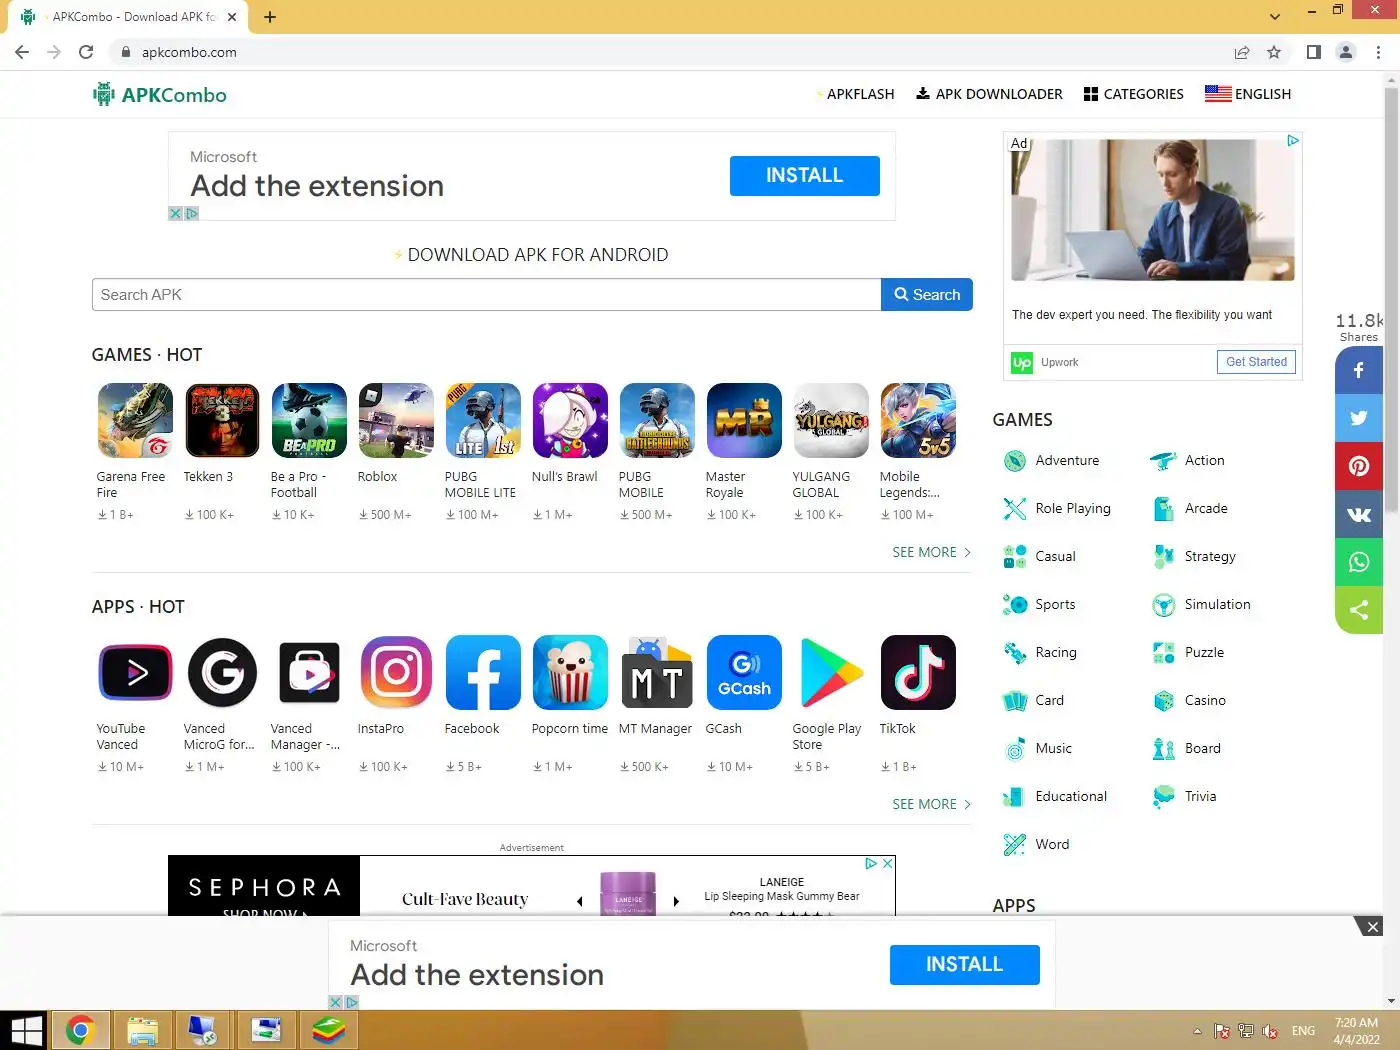Close the bottom sticky ad banner
This screenshot has height=1050, width=1400.
[x=1372, y=927]
